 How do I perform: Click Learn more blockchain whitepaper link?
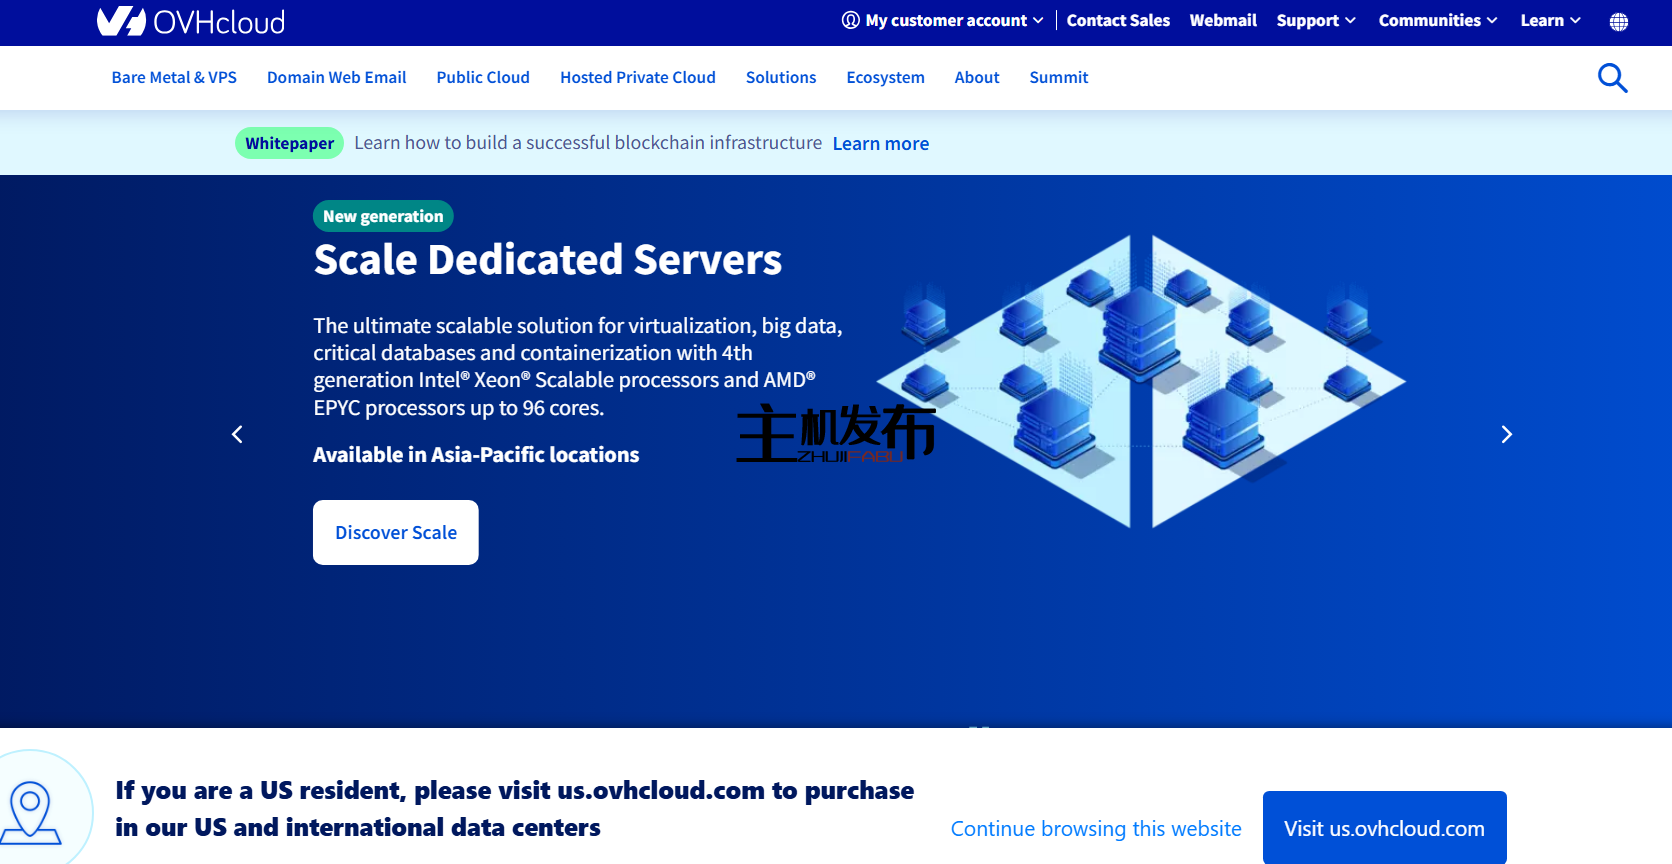(881, 143)
